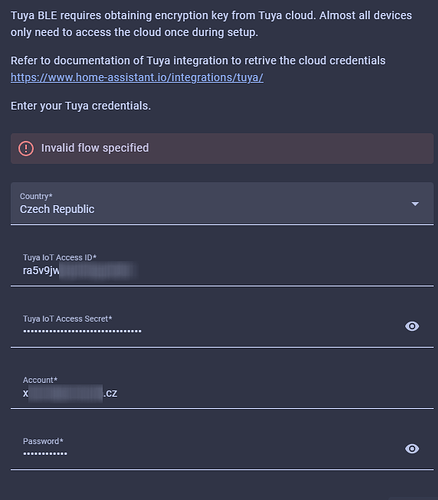Screen dimensions: 438x500
Task: Expand the Country dropdown arrow
Action: 415,204
